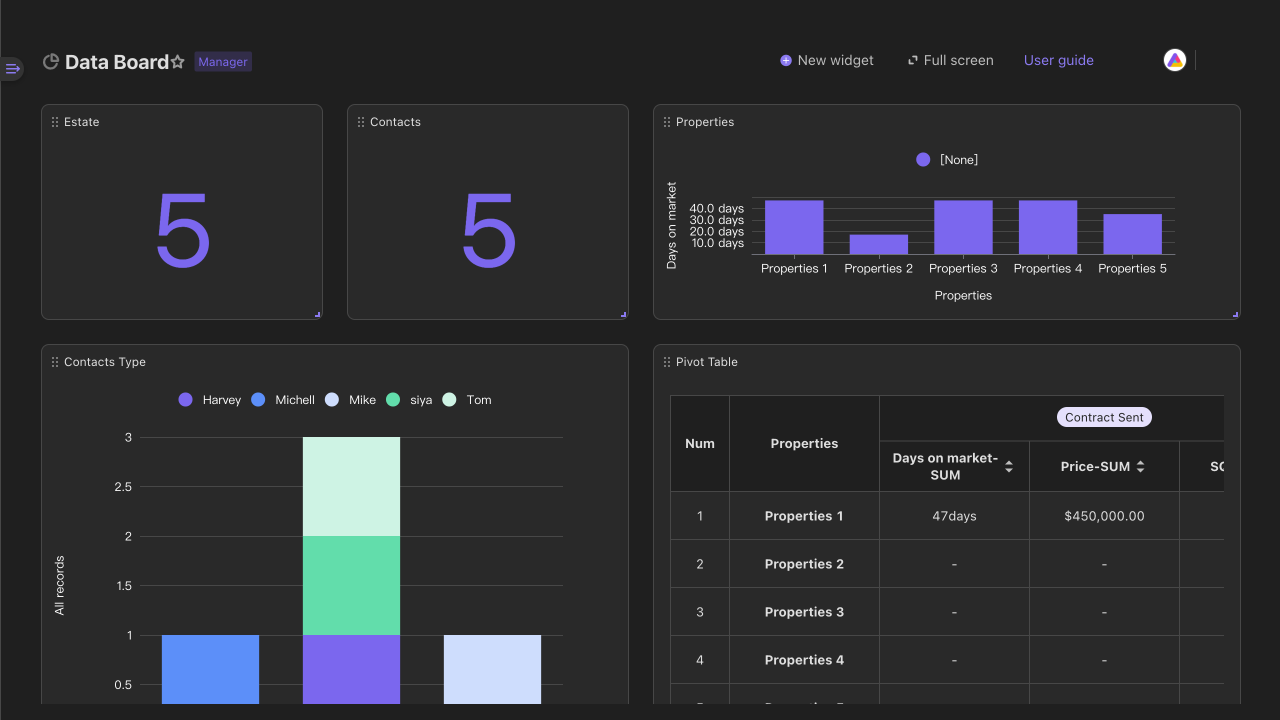This screenshot has height=720, width=1280.
Task: Click the blue Michell stacked bar
Action: coord(210,669)
